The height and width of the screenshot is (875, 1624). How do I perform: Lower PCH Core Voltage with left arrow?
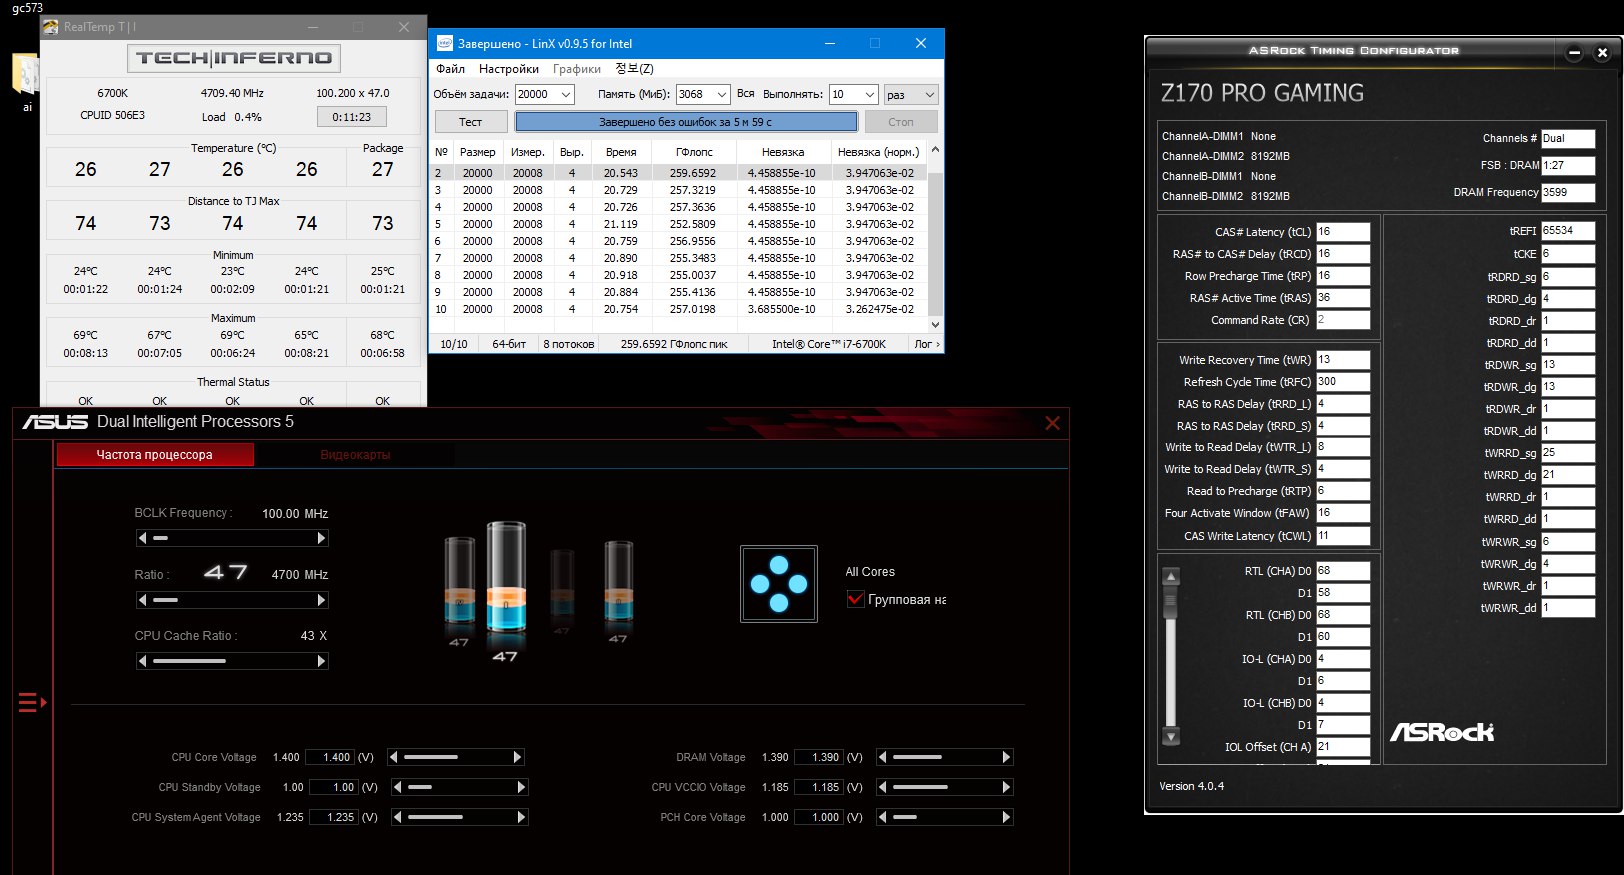pyautogui.click(x=883, y=817)
